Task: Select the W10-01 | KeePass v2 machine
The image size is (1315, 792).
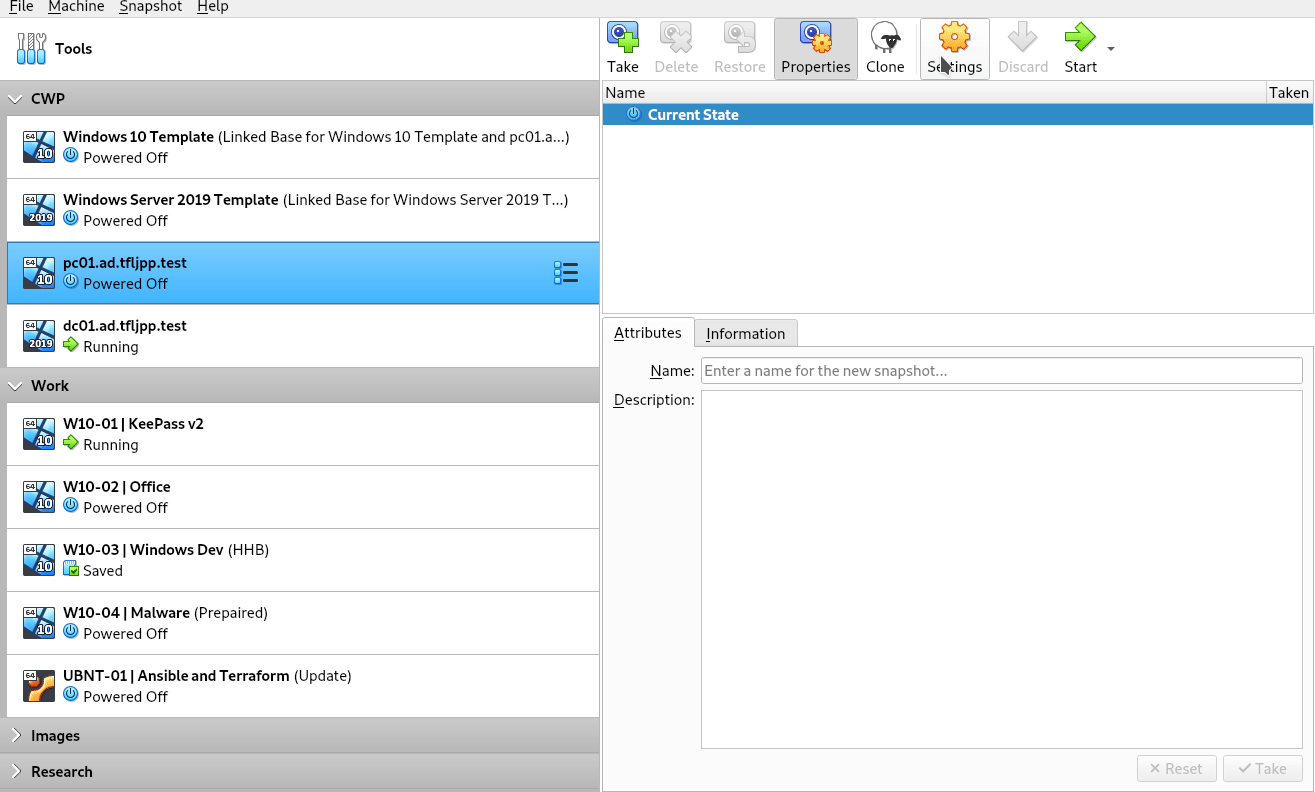Action: click(x=303, y=434)
